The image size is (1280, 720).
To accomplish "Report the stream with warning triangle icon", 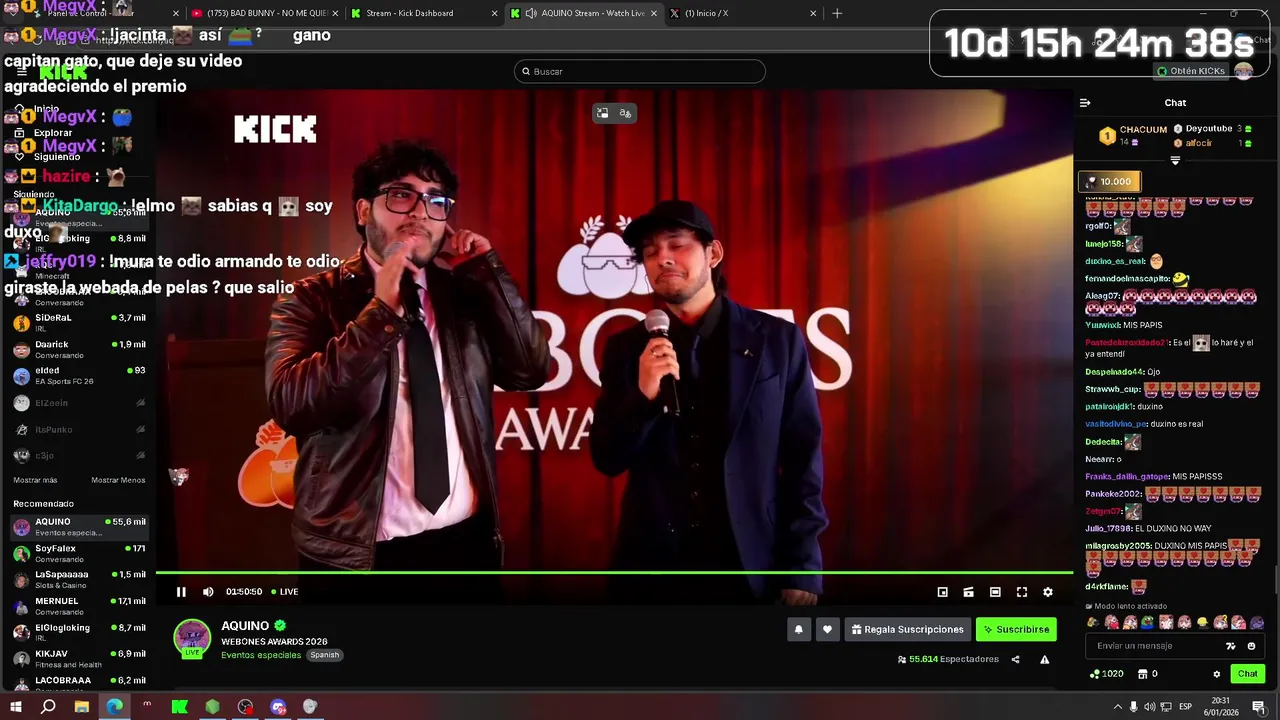I will pos(1044,659).
